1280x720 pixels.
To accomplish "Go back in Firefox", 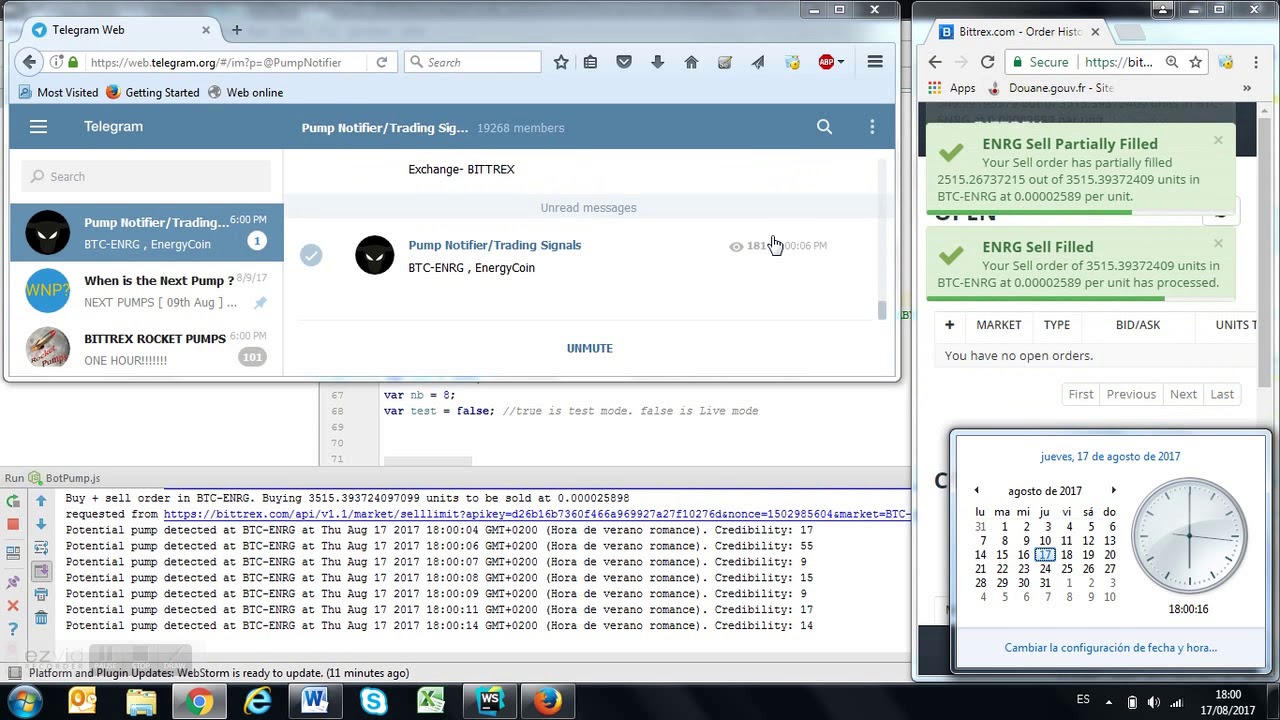I will coord(29,62).
